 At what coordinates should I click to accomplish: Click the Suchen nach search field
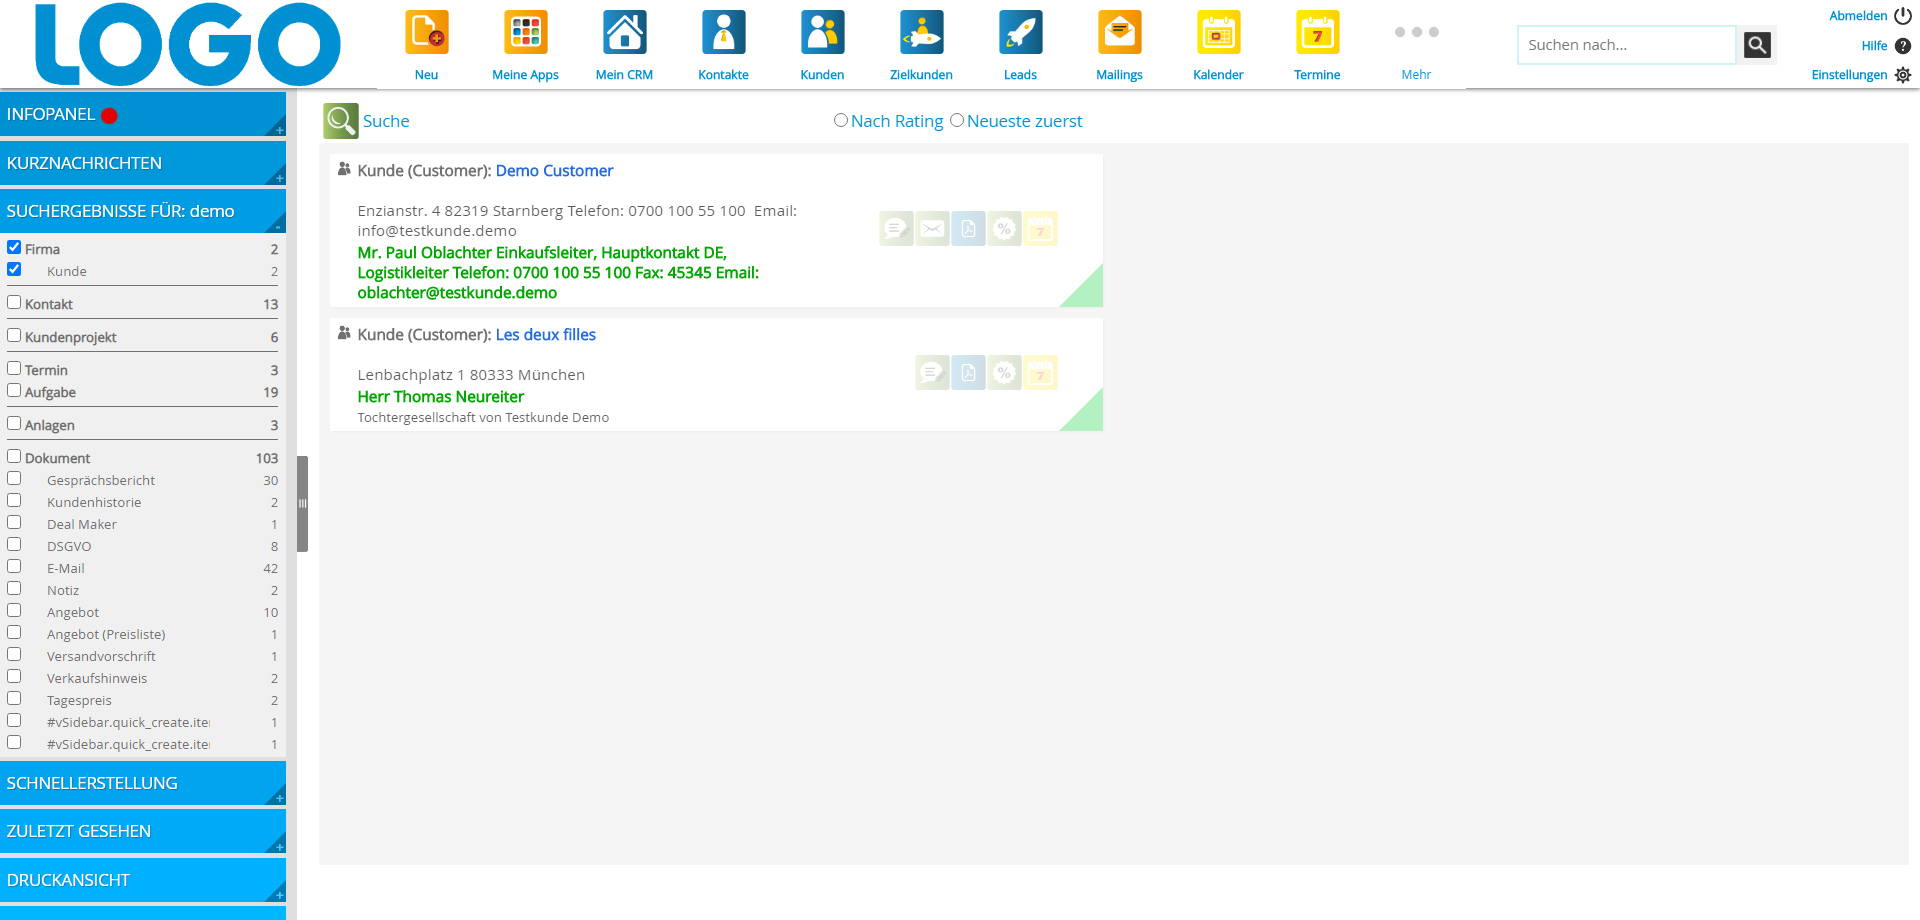1626,45
